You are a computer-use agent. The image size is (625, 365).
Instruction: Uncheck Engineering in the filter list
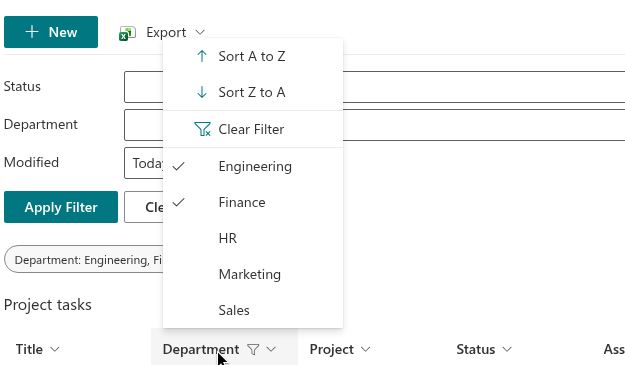click(253, 166)
